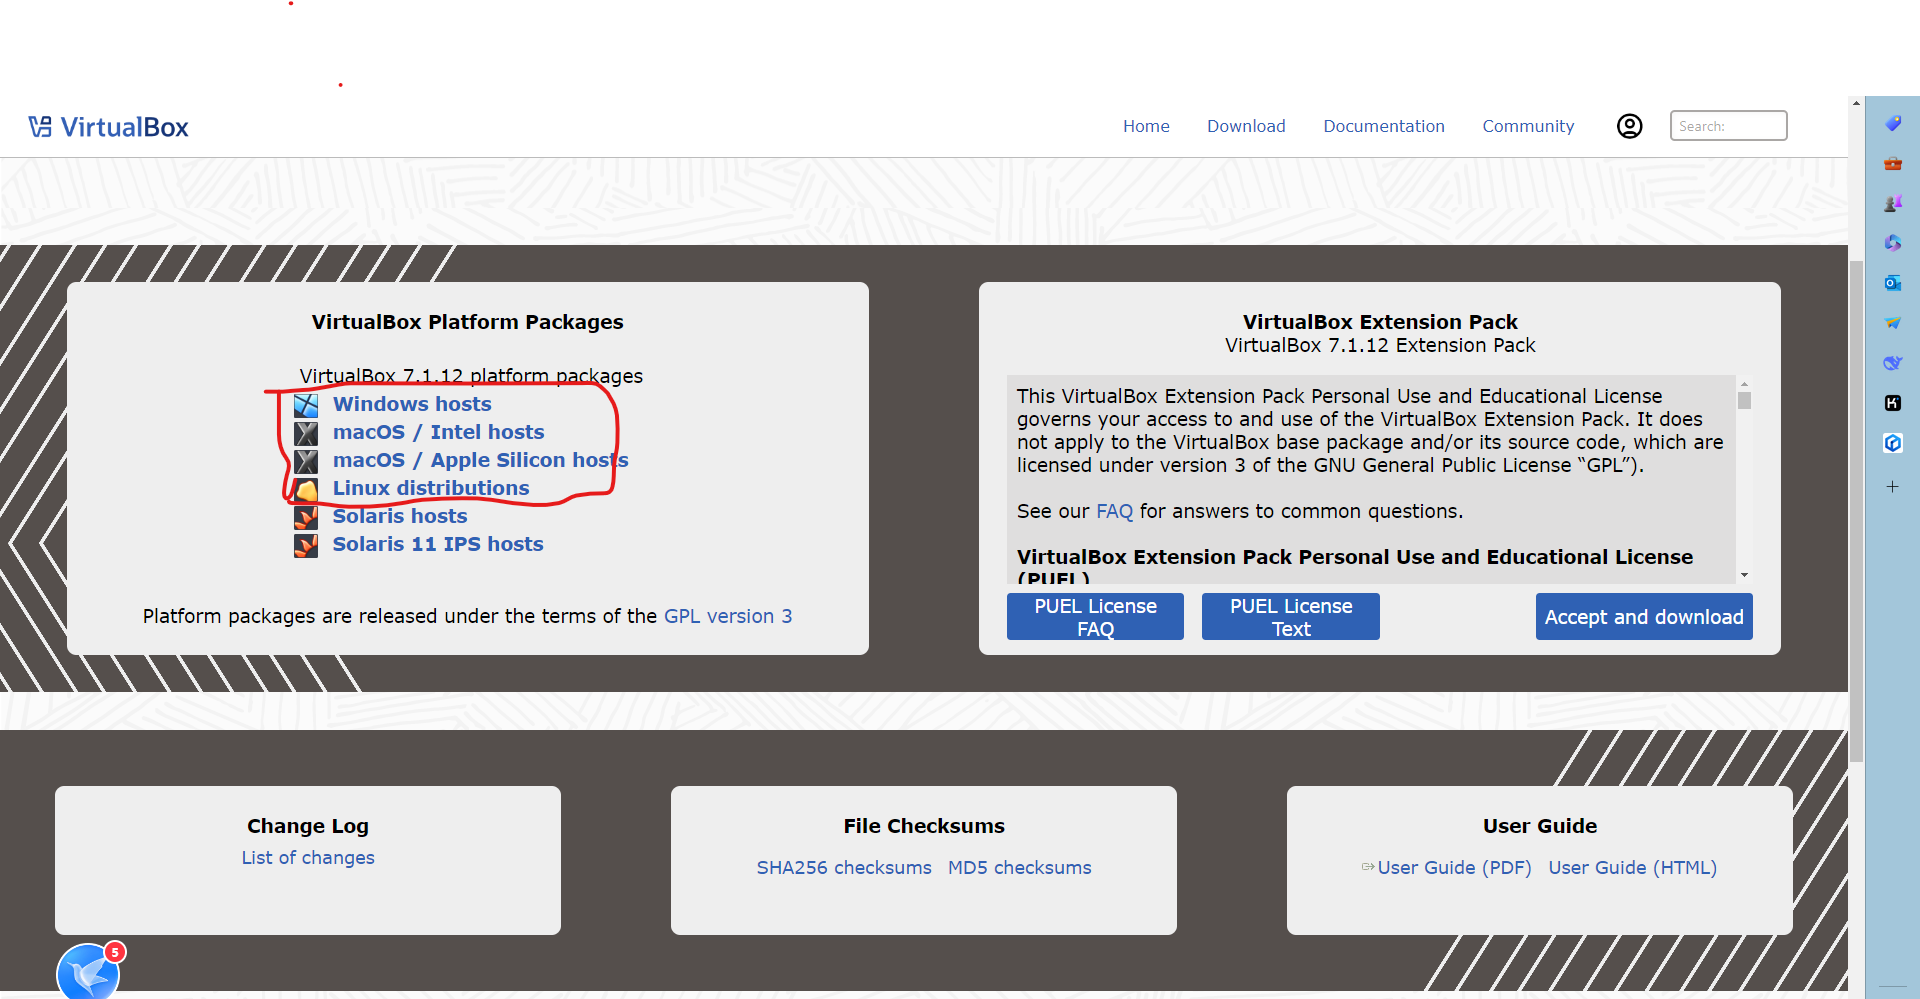Click Accept and download button
Image resolution: width=1920 pixels, height=999 pixels.
1644,617
